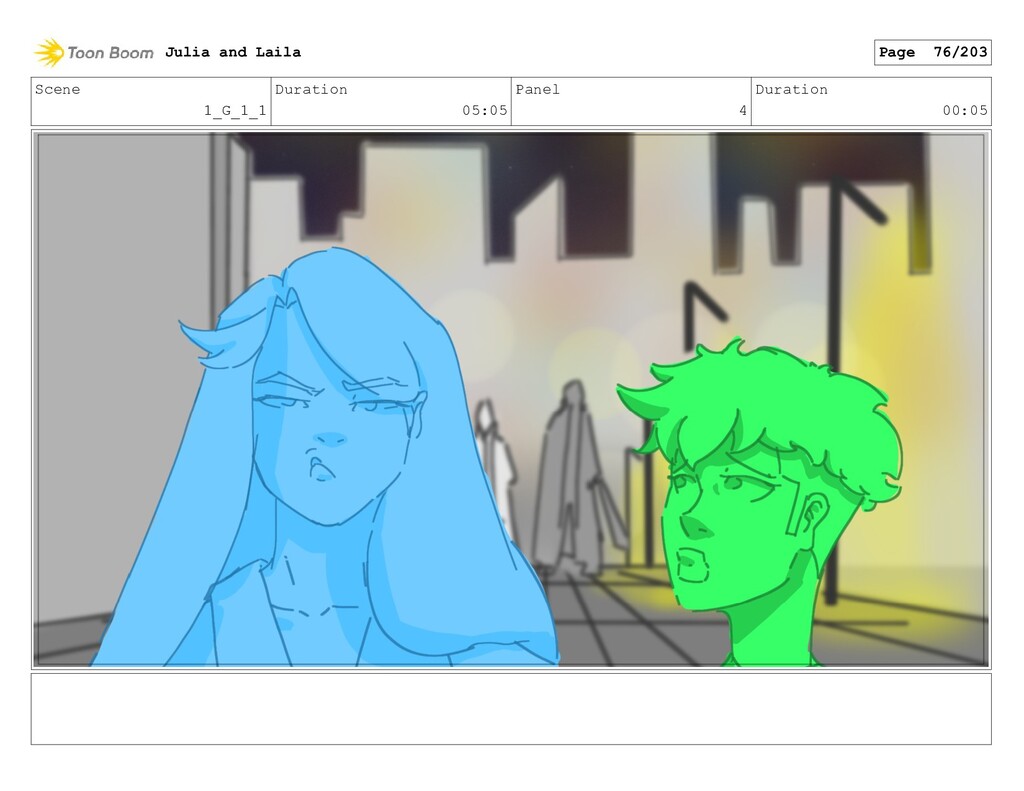
Task: Click the Toon Boom logo
Action: [x=93, y=52]
